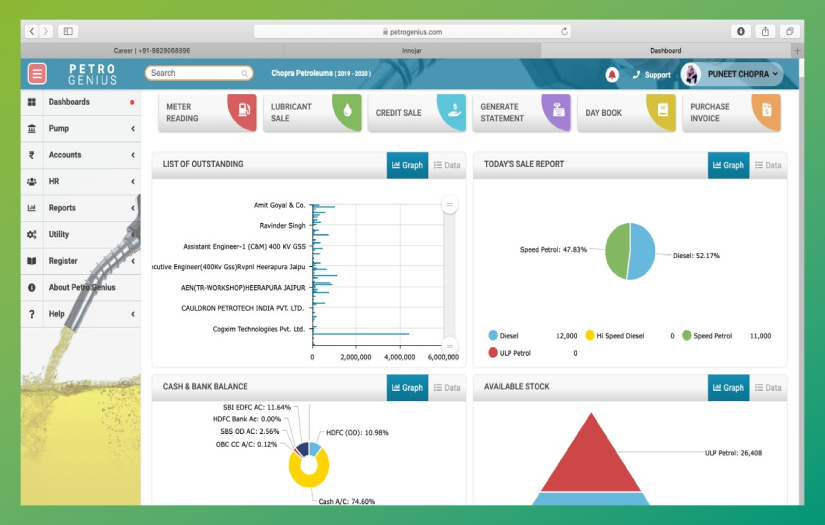
Task: Click the orange invoice icon
Action: point(767,110)
